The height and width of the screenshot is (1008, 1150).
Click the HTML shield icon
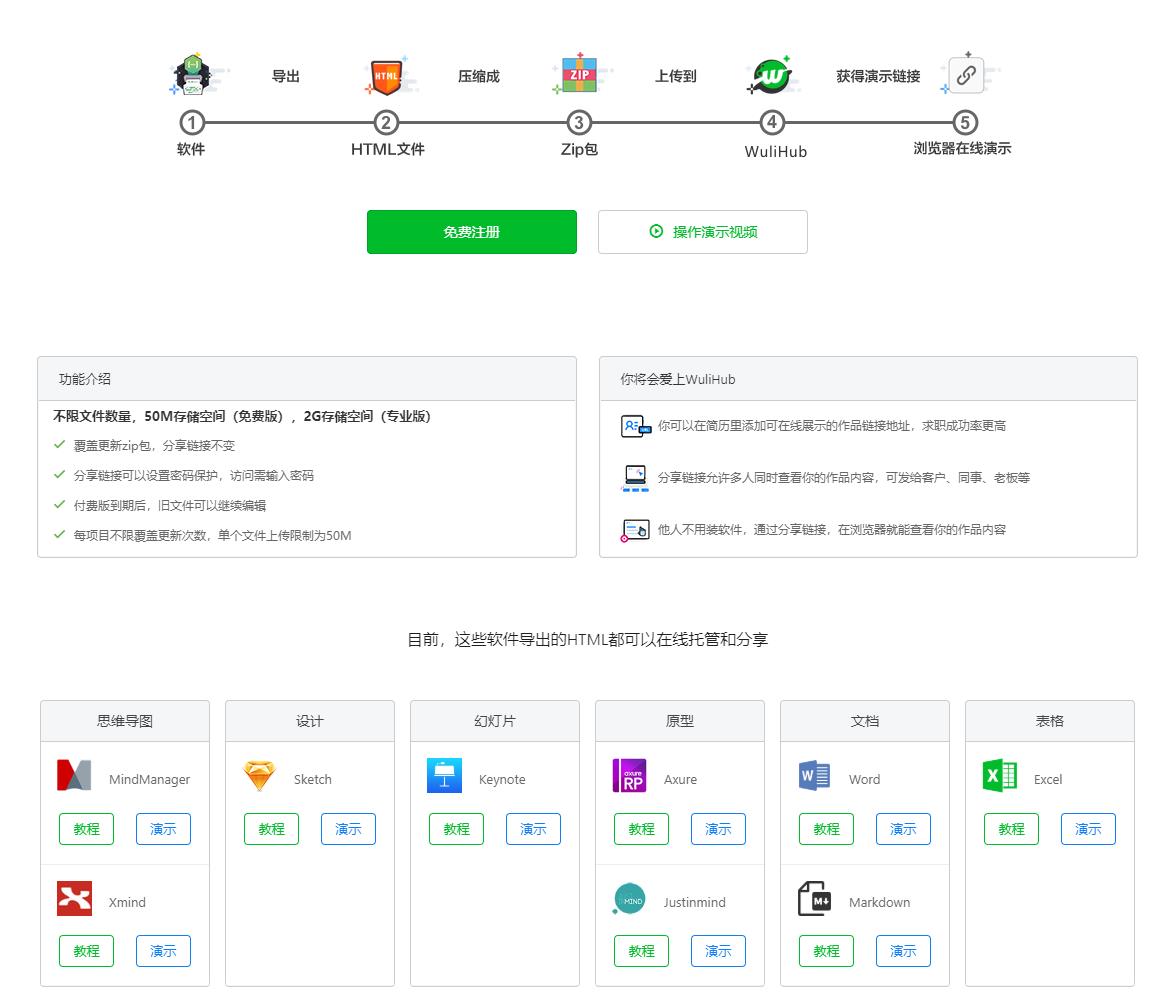[387, 77]
